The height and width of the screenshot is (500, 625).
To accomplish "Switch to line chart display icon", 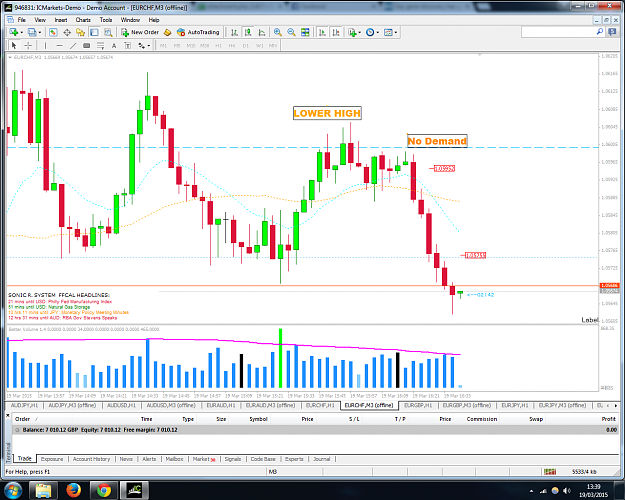I will [x=262, y=32].
